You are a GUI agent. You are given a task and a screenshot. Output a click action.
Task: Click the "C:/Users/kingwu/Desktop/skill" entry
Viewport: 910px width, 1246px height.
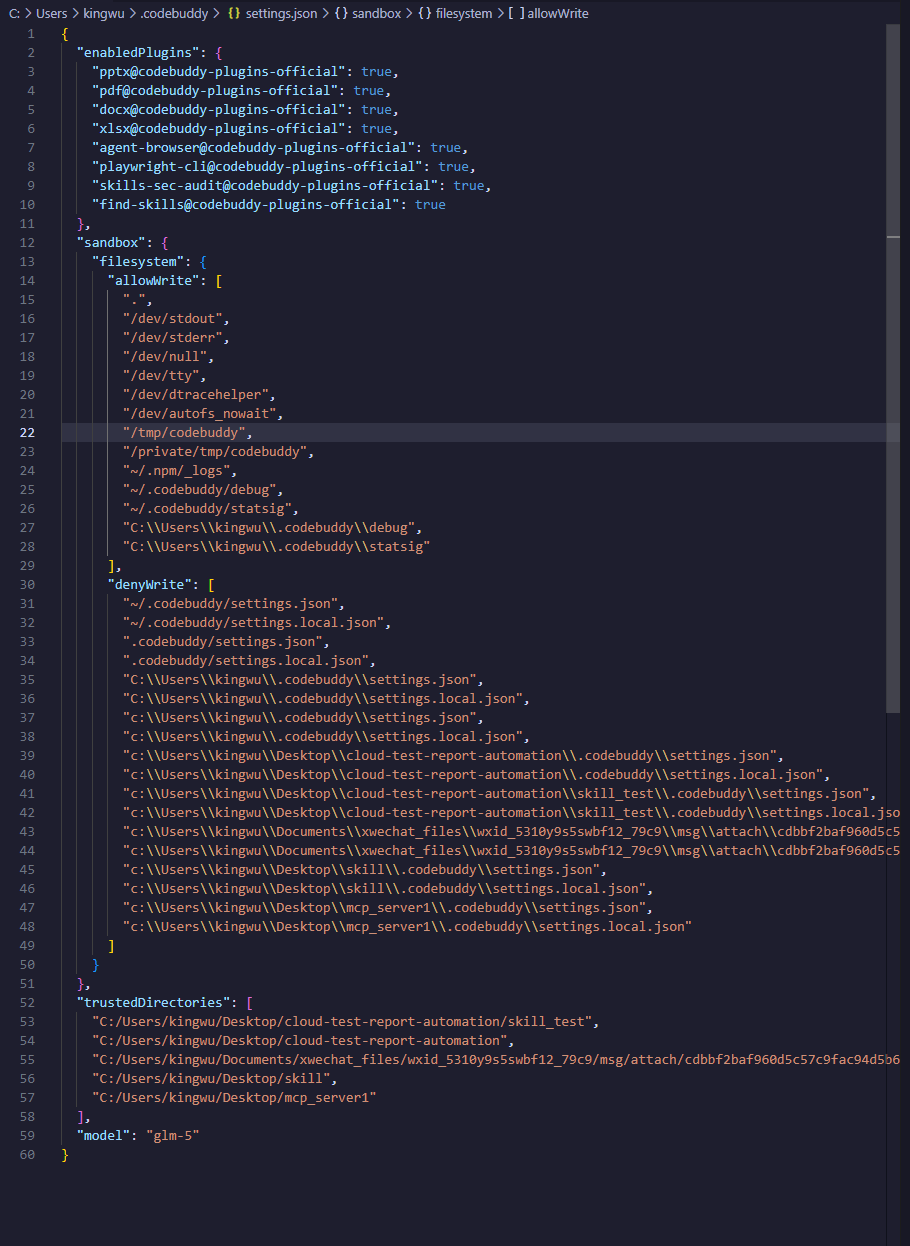coord(211,1078)
